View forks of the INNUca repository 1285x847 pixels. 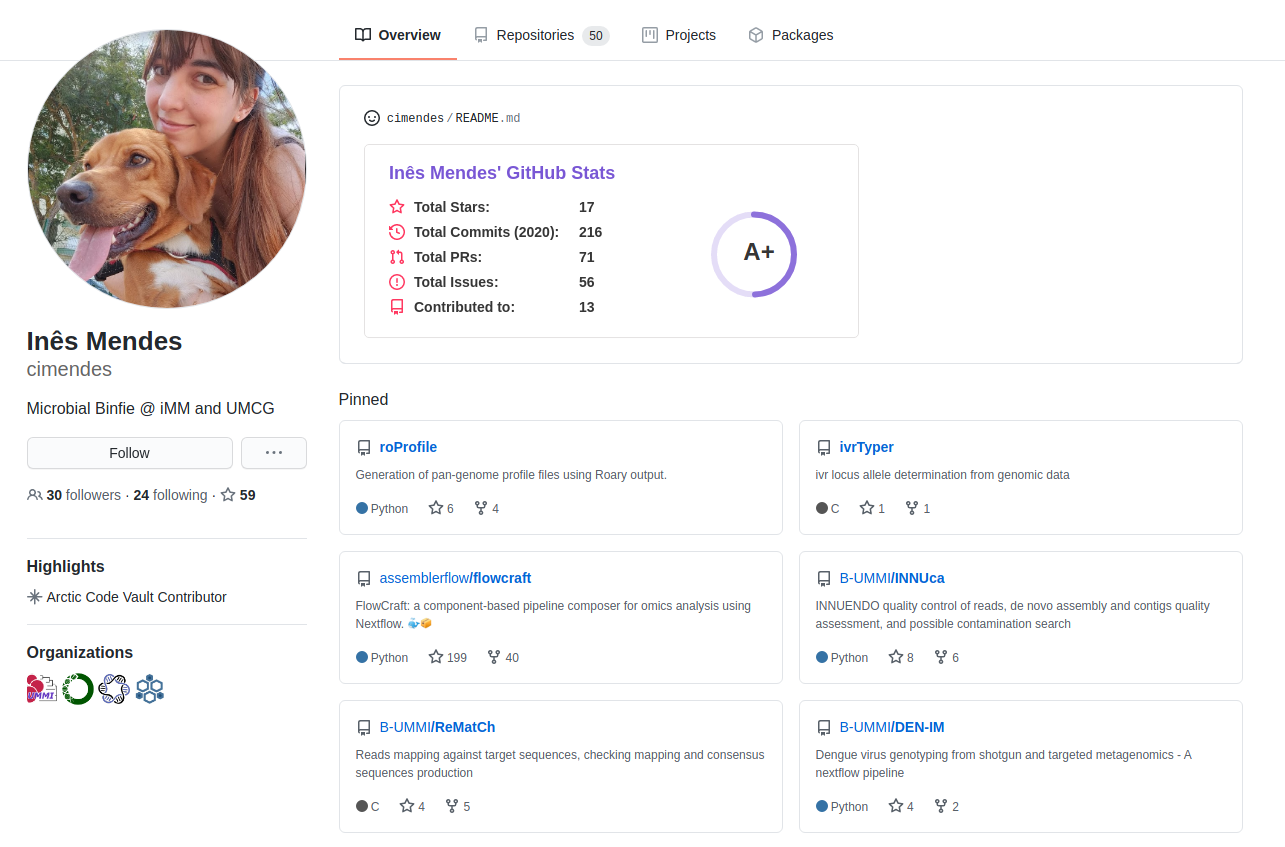tap(947, 657)
